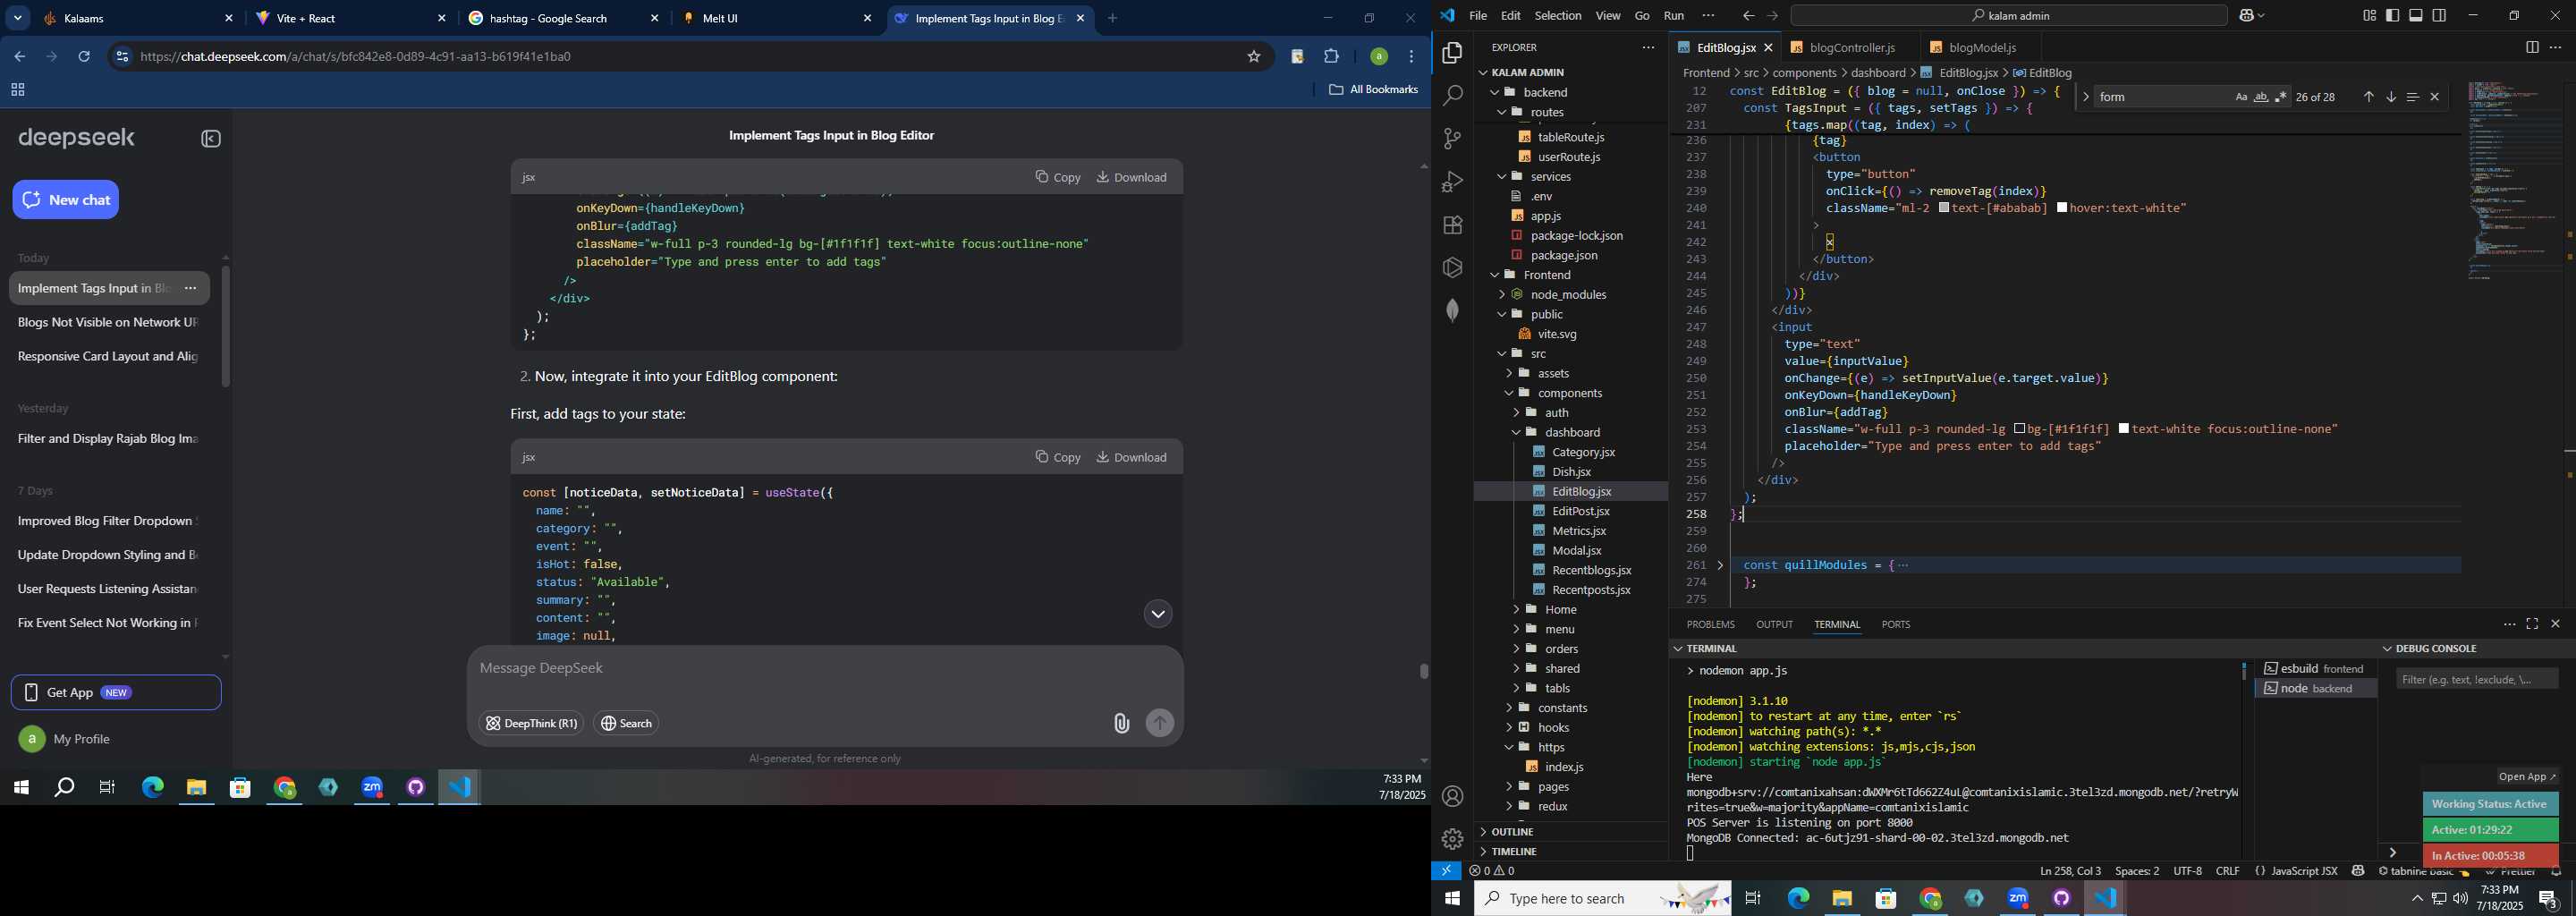
Task: Switch to blogController.js editor tab
Action: tap(1851, 48)
